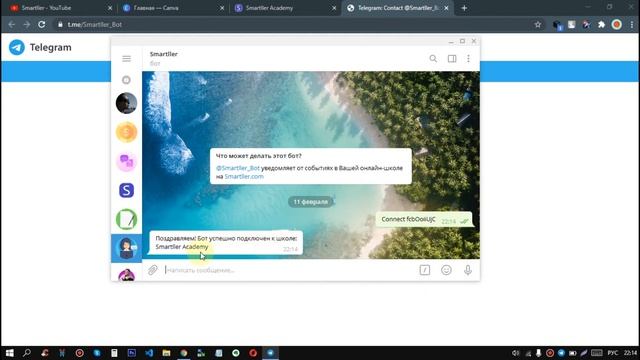Open the green notepad avatar chat
The image size is (640, 360).
[127, 220]
